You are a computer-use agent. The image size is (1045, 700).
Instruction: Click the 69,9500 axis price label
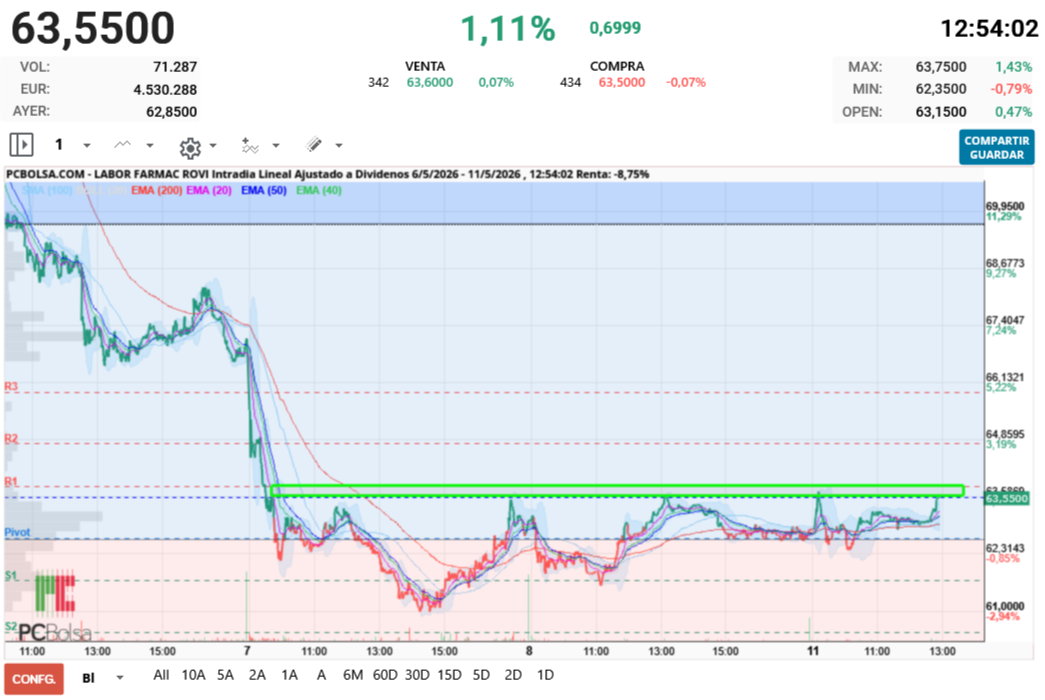point(1005,206)
